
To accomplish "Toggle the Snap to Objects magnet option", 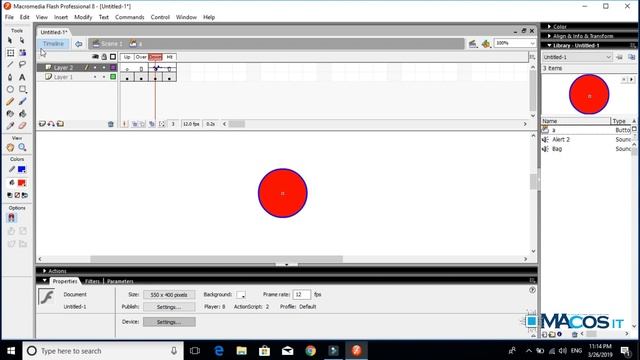I will [11, 218].
